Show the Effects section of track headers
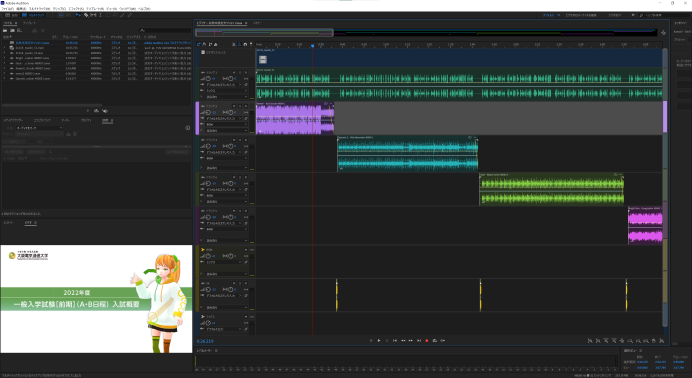The image size is (692, 378). coord(204,44)
